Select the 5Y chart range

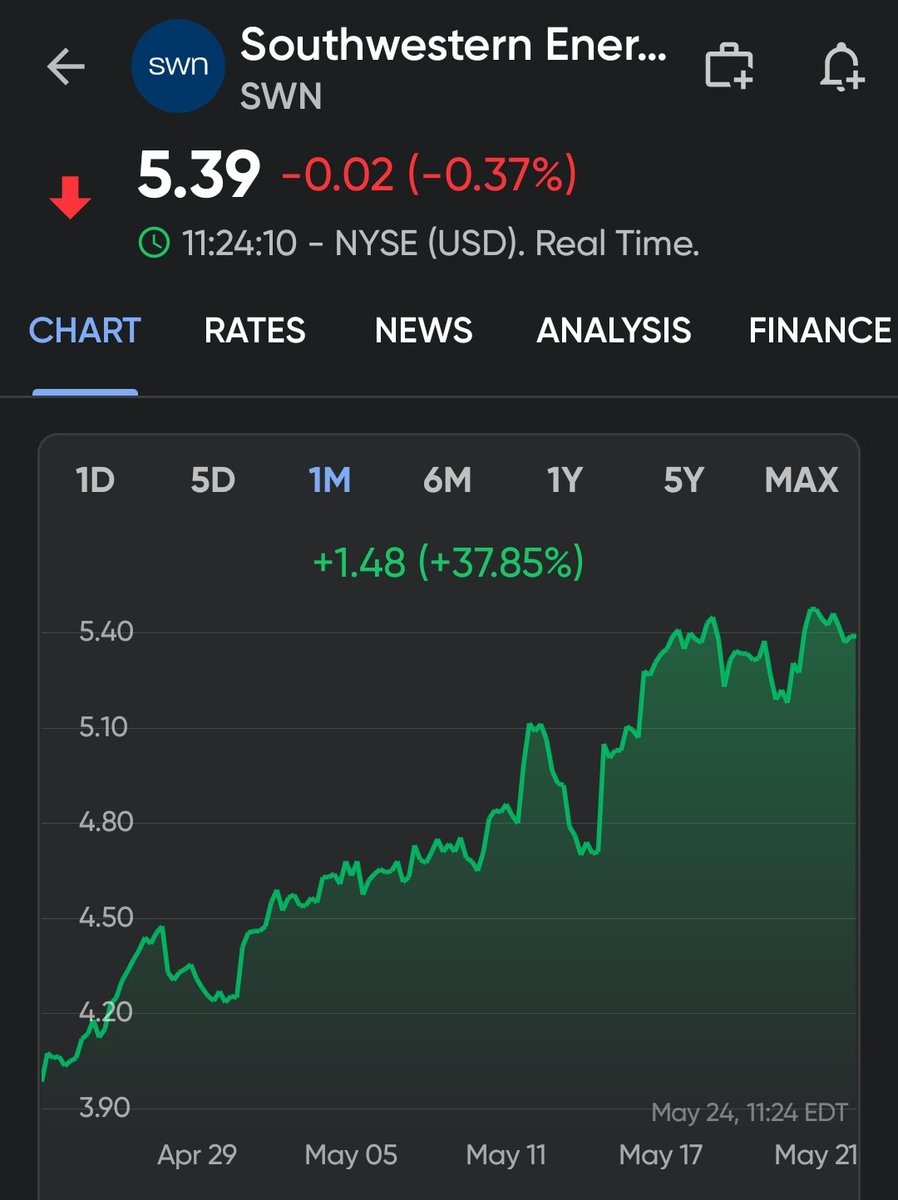tap(684, 481)
